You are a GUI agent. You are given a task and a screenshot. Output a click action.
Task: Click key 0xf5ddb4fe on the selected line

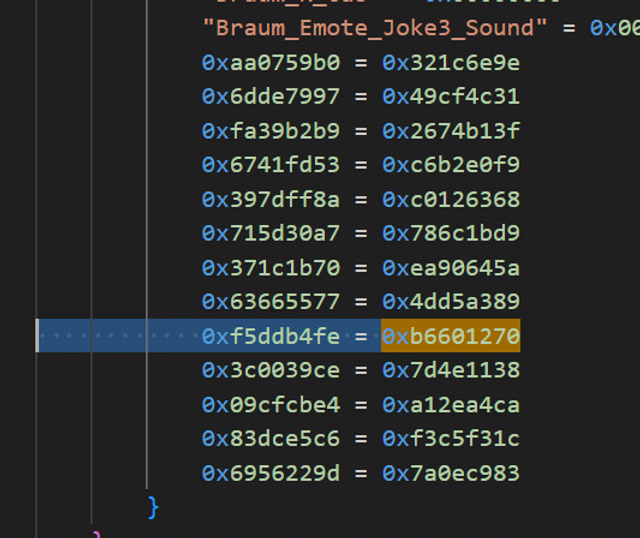pos(270,337)
